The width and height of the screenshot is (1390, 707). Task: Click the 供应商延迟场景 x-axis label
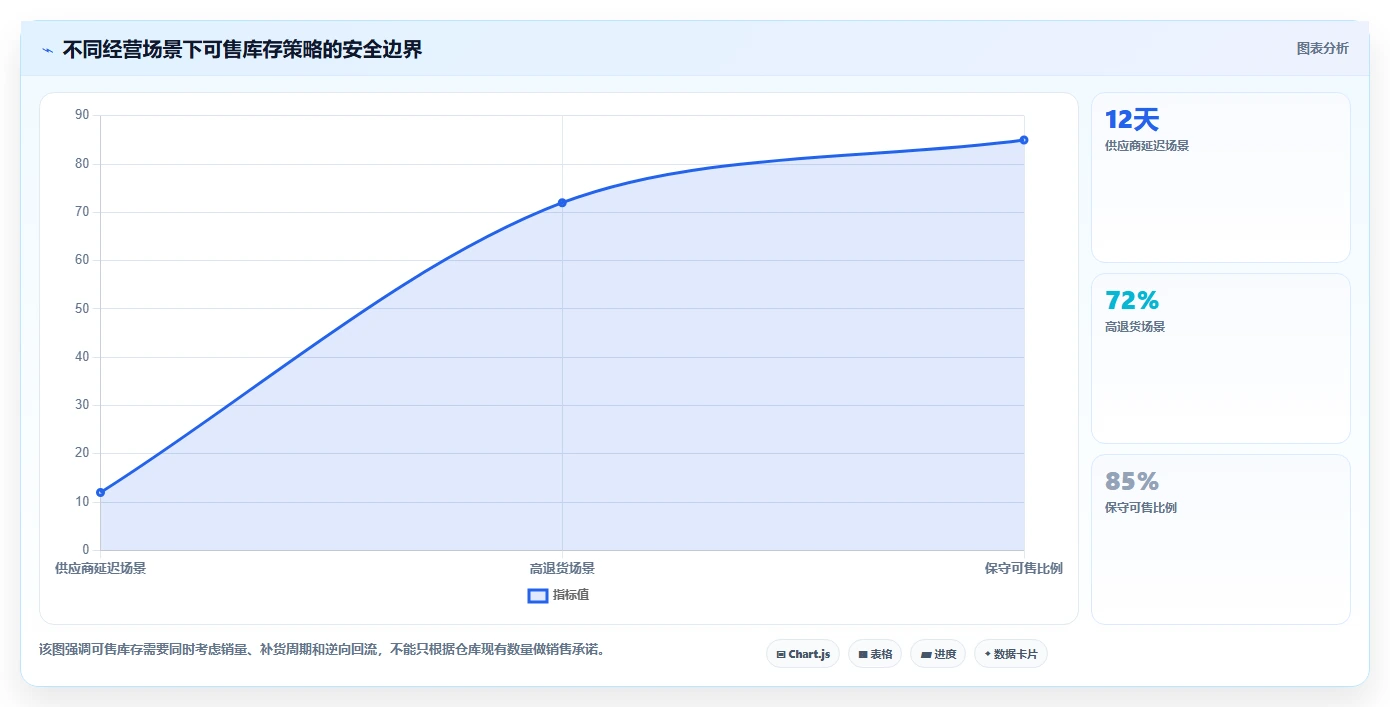click(100, 568)
